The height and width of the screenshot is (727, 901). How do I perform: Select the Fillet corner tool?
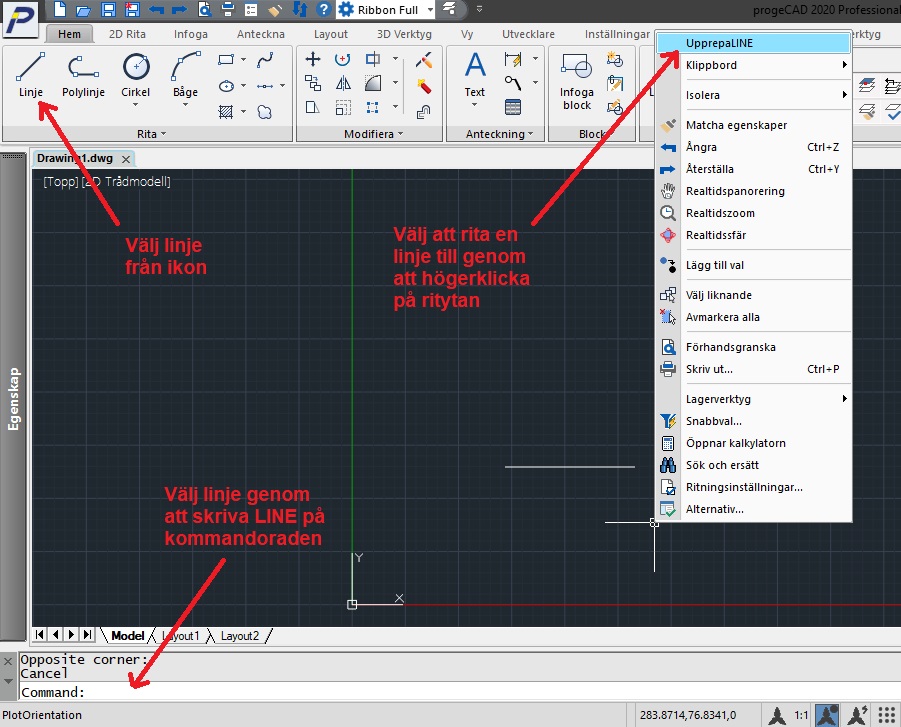373,84
